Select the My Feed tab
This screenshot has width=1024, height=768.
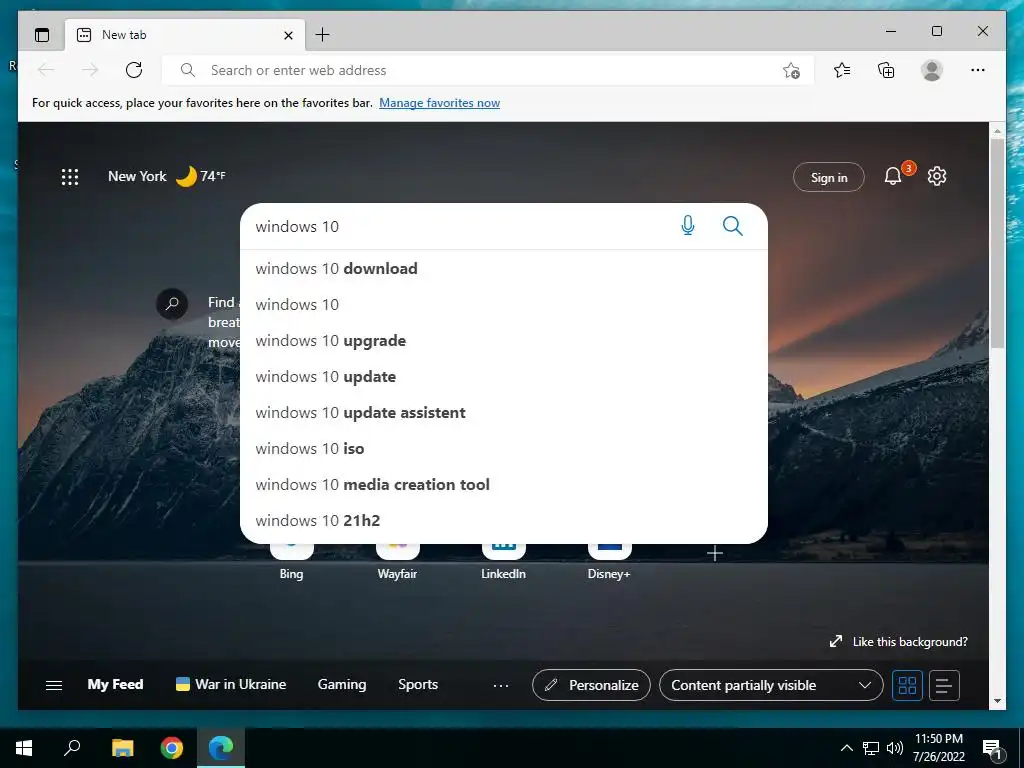(x=115, y=684)
